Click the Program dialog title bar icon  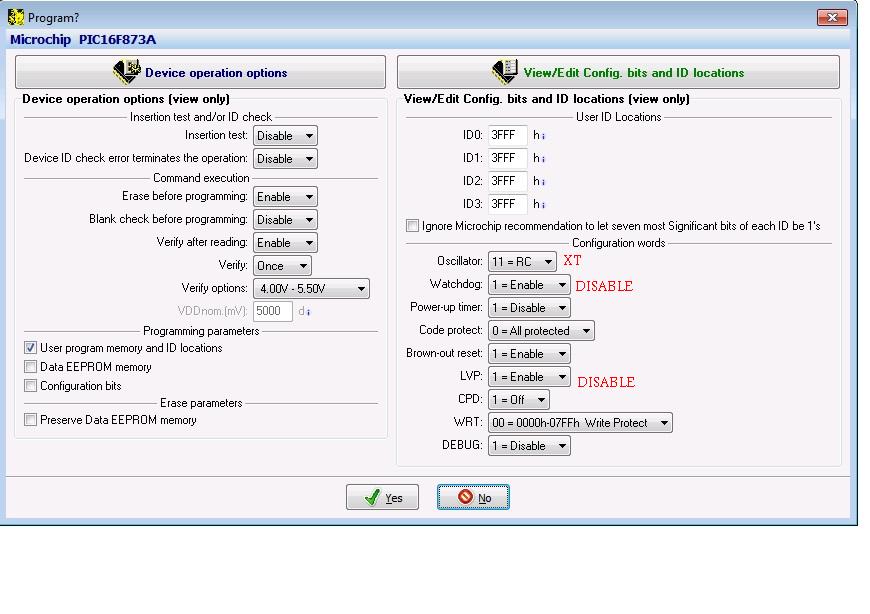(16, 17)
